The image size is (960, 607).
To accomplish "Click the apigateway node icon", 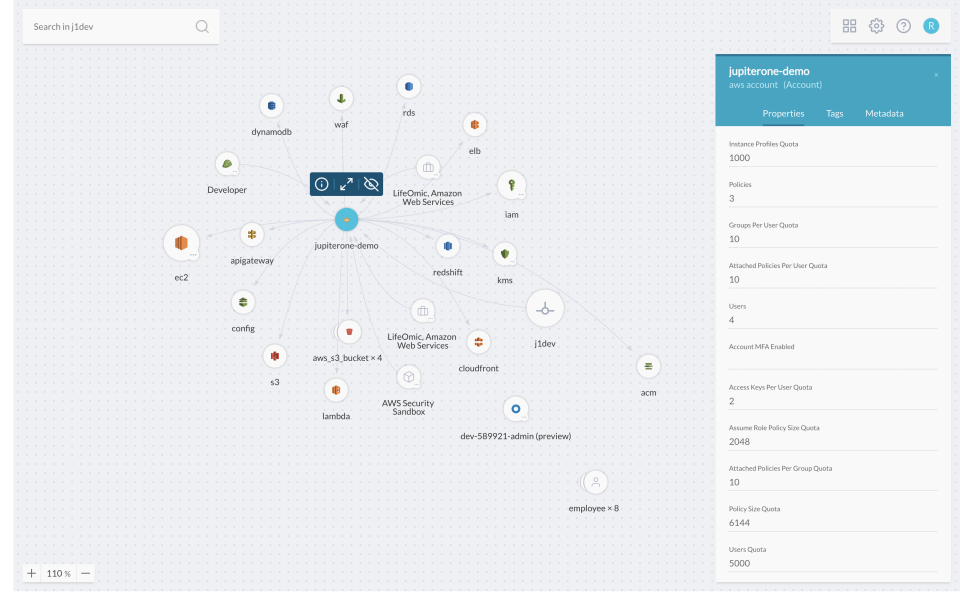I will tap(252, 234).
